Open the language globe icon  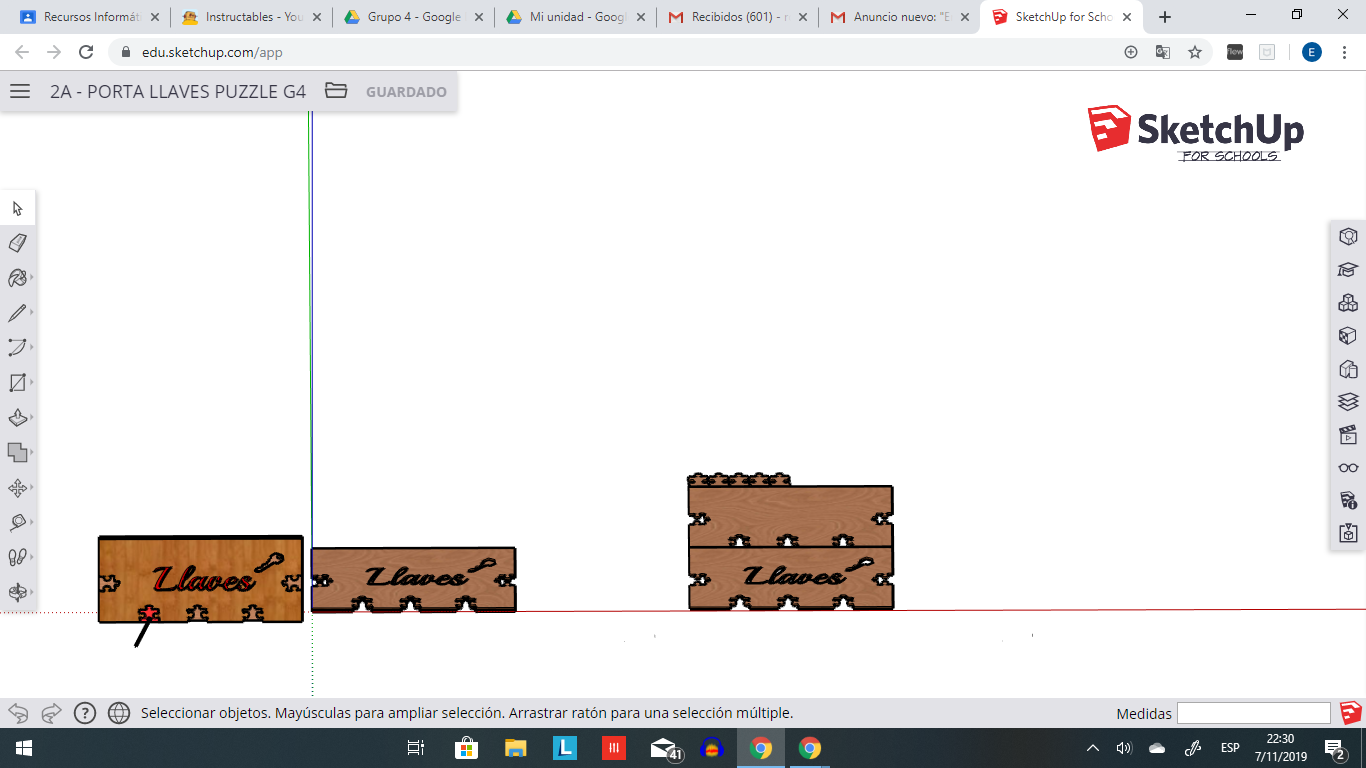point(119,713)
